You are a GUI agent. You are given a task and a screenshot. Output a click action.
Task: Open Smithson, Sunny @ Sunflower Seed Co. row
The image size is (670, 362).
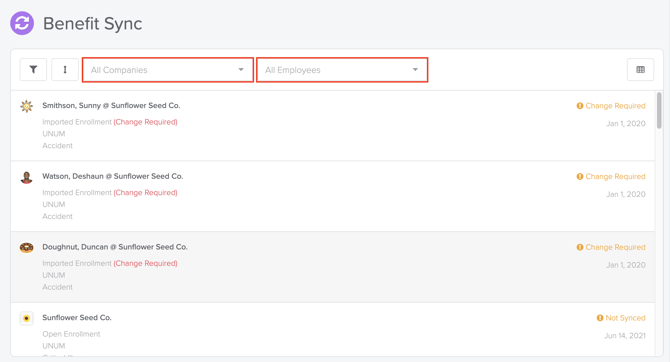[332, 126]
